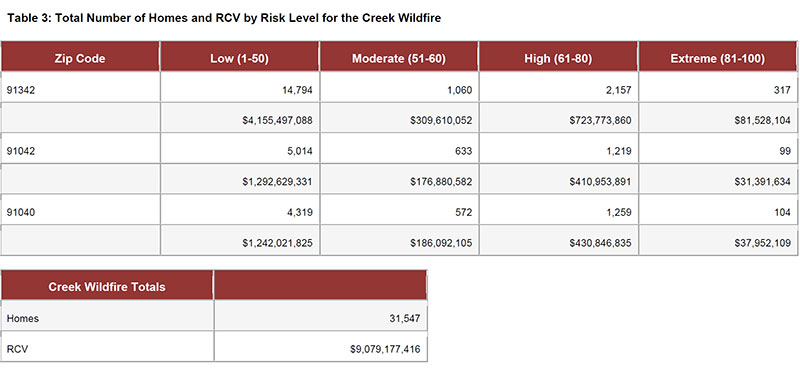Click the $37,952,109 extreme RCV cell
The image size is (800, 371).
718,240
